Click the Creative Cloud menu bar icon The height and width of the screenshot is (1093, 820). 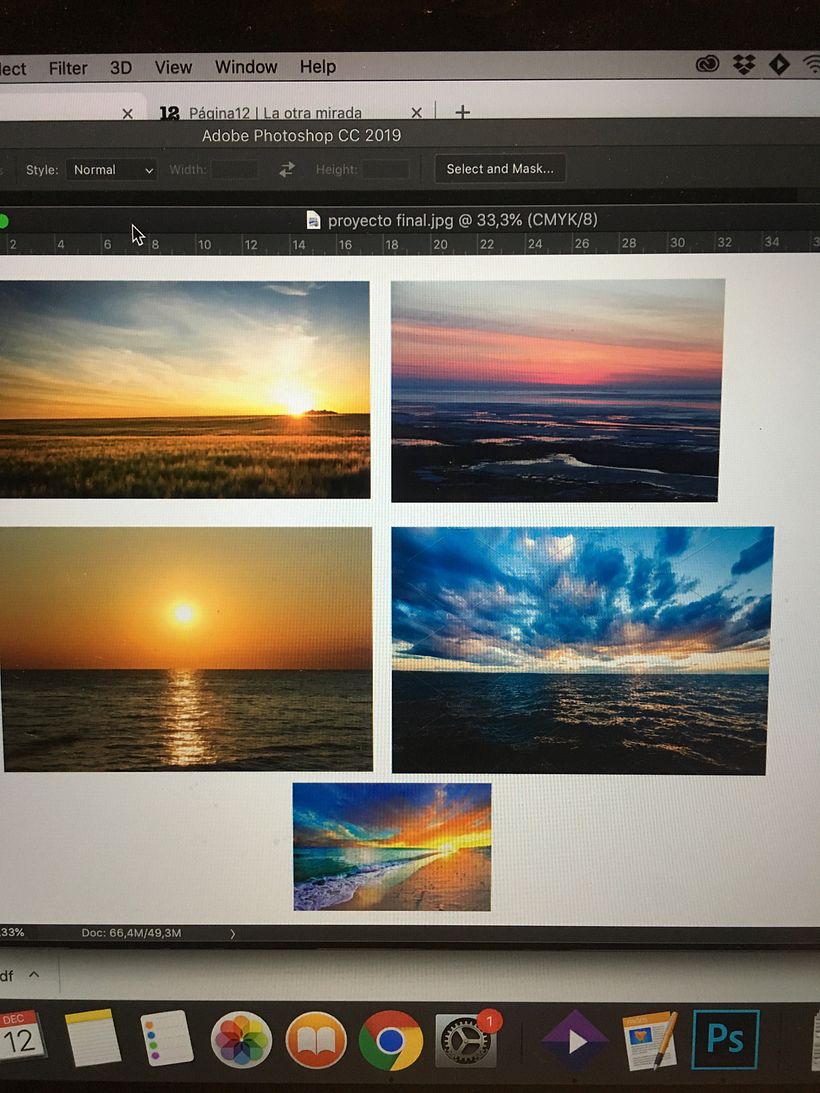point(707,65)
